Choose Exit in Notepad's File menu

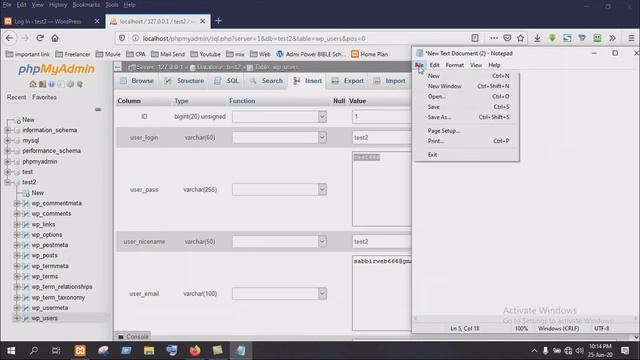pyautogui.click(x=468, y=155)
